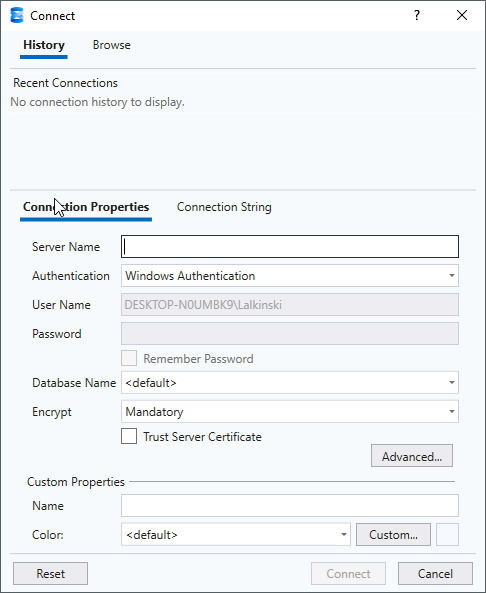Switch to the Browse tab
The image size is (486, 593).
pos(112,45)
